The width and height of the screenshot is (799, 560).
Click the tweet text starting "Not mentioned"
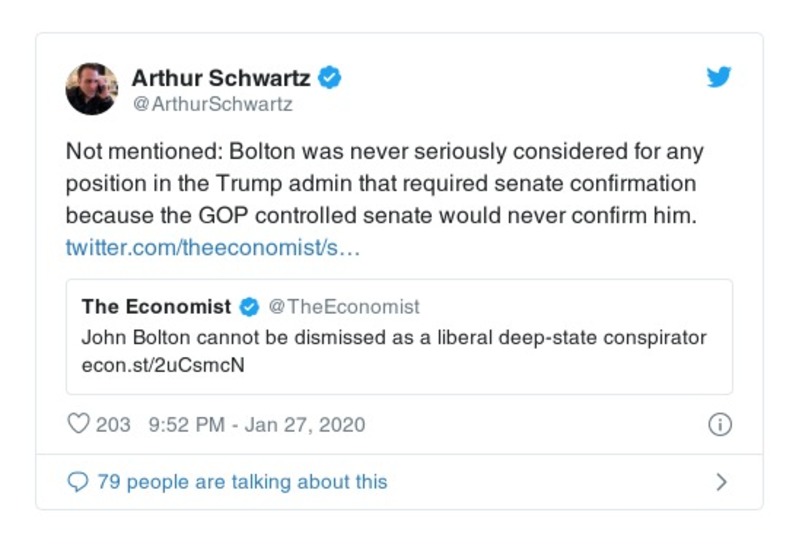point(385,184)
